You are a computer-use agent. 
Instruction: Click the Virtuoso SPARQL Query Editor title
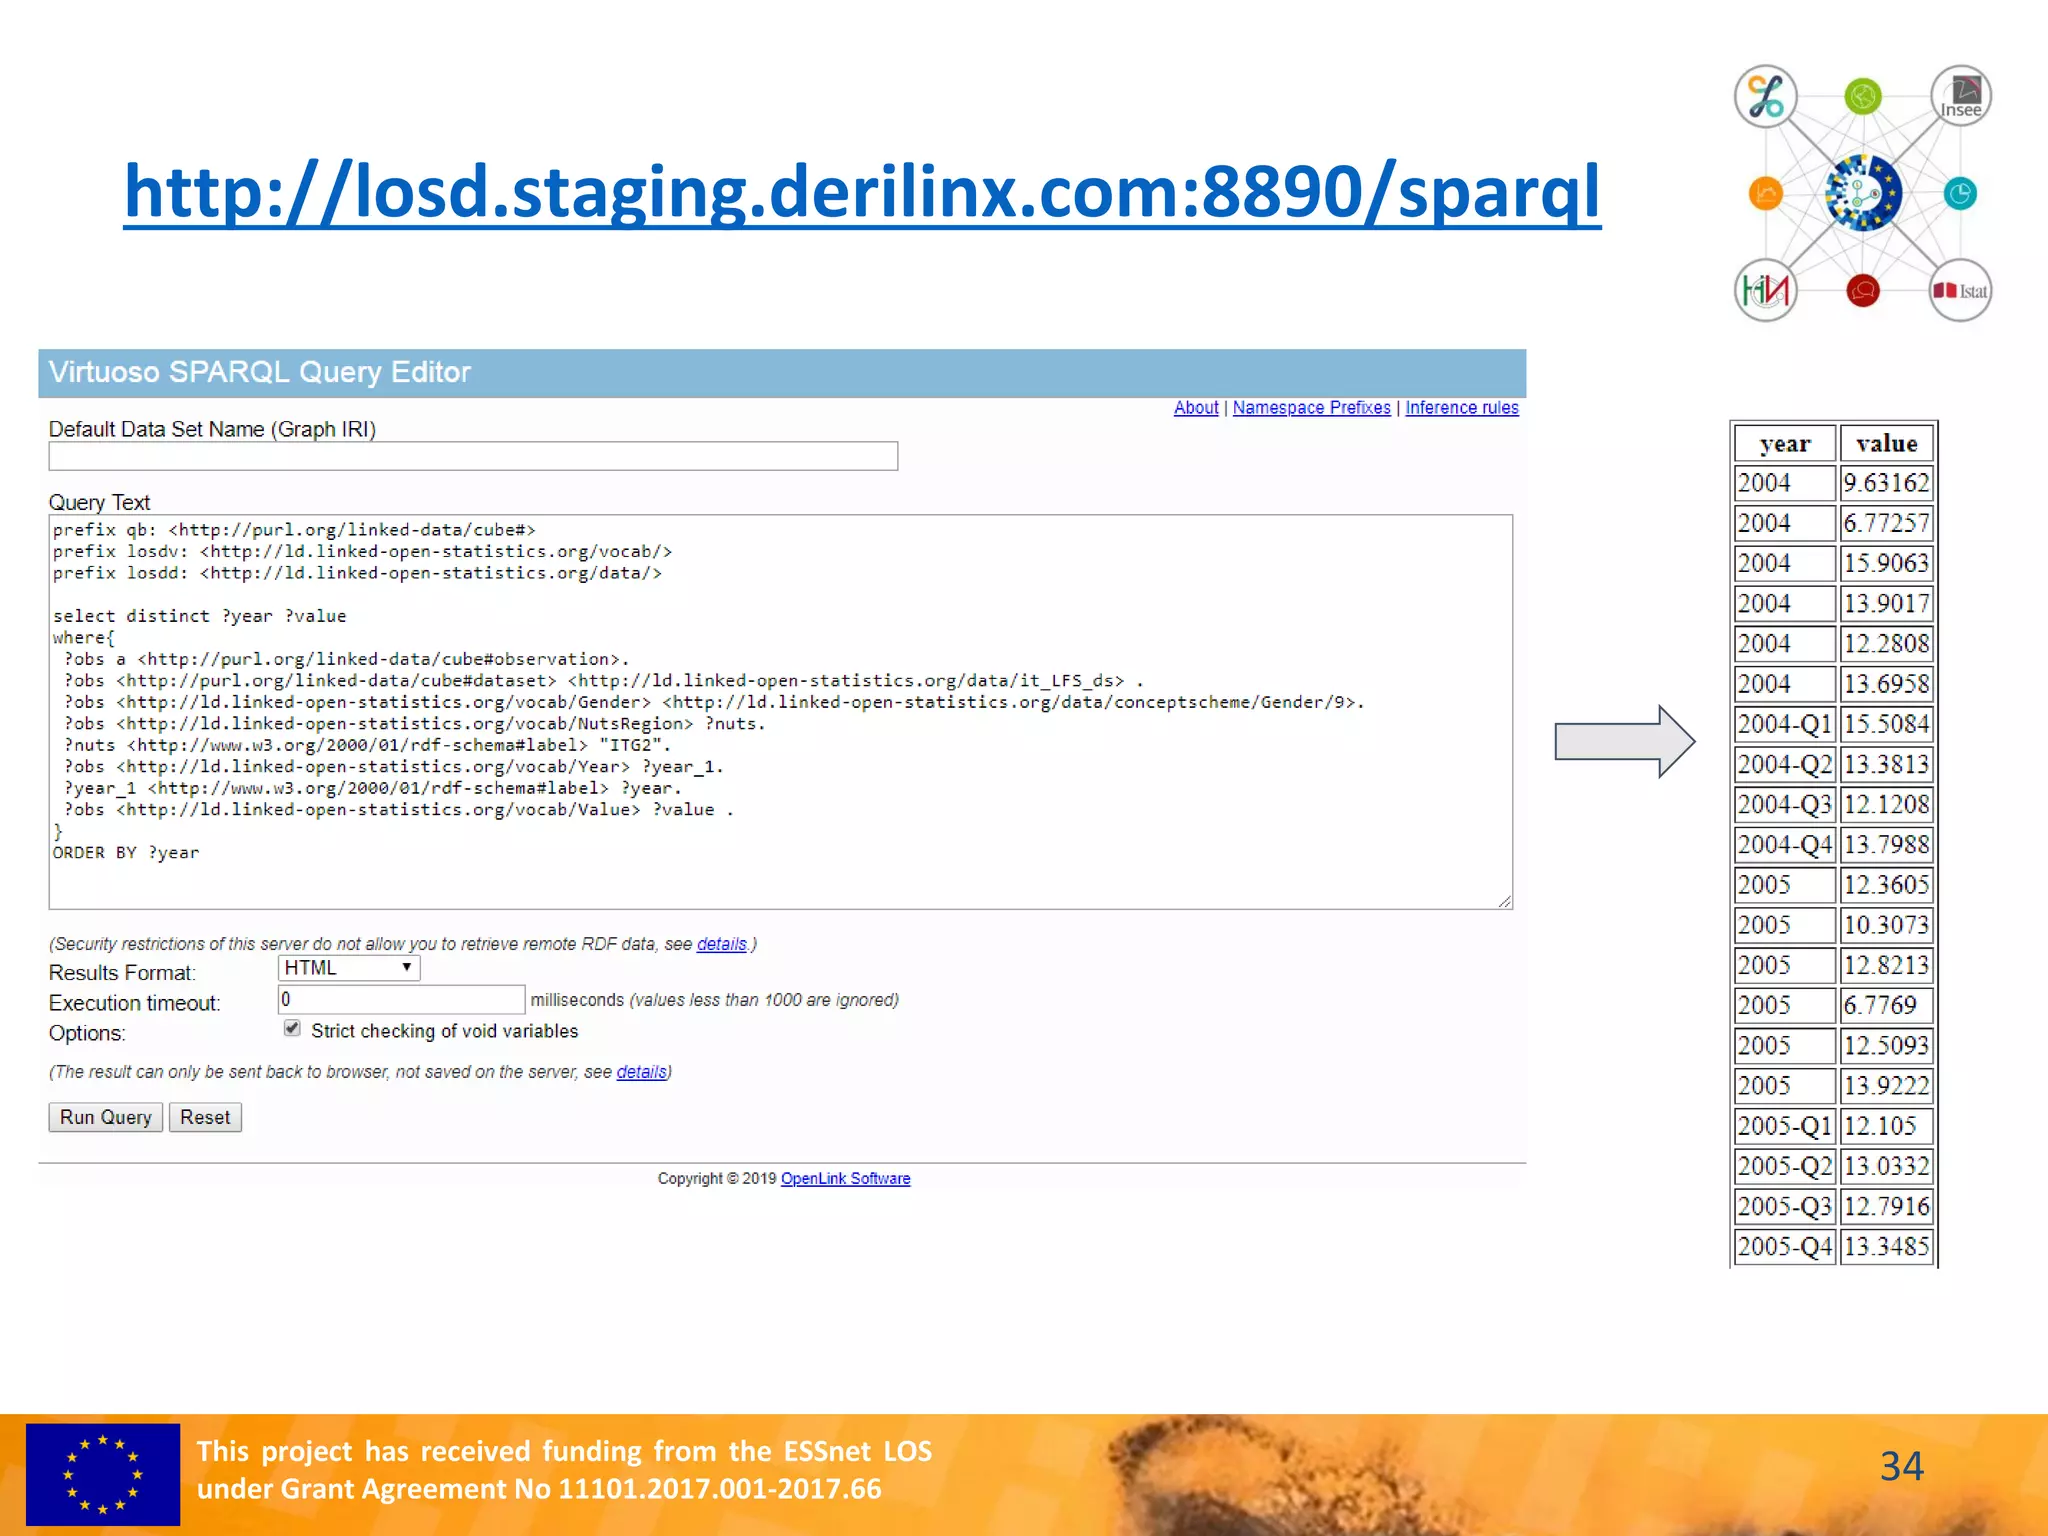coord(259,372)
